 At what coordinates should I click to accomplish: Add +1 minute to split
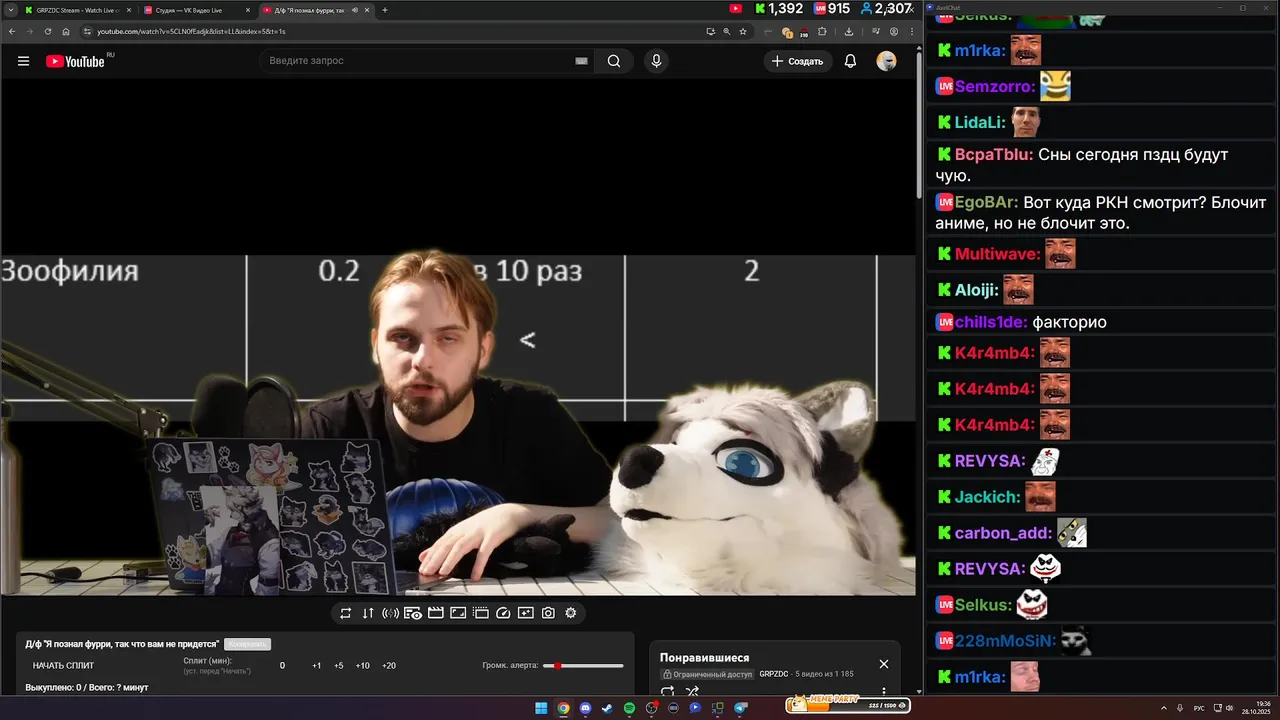(316, 665)
